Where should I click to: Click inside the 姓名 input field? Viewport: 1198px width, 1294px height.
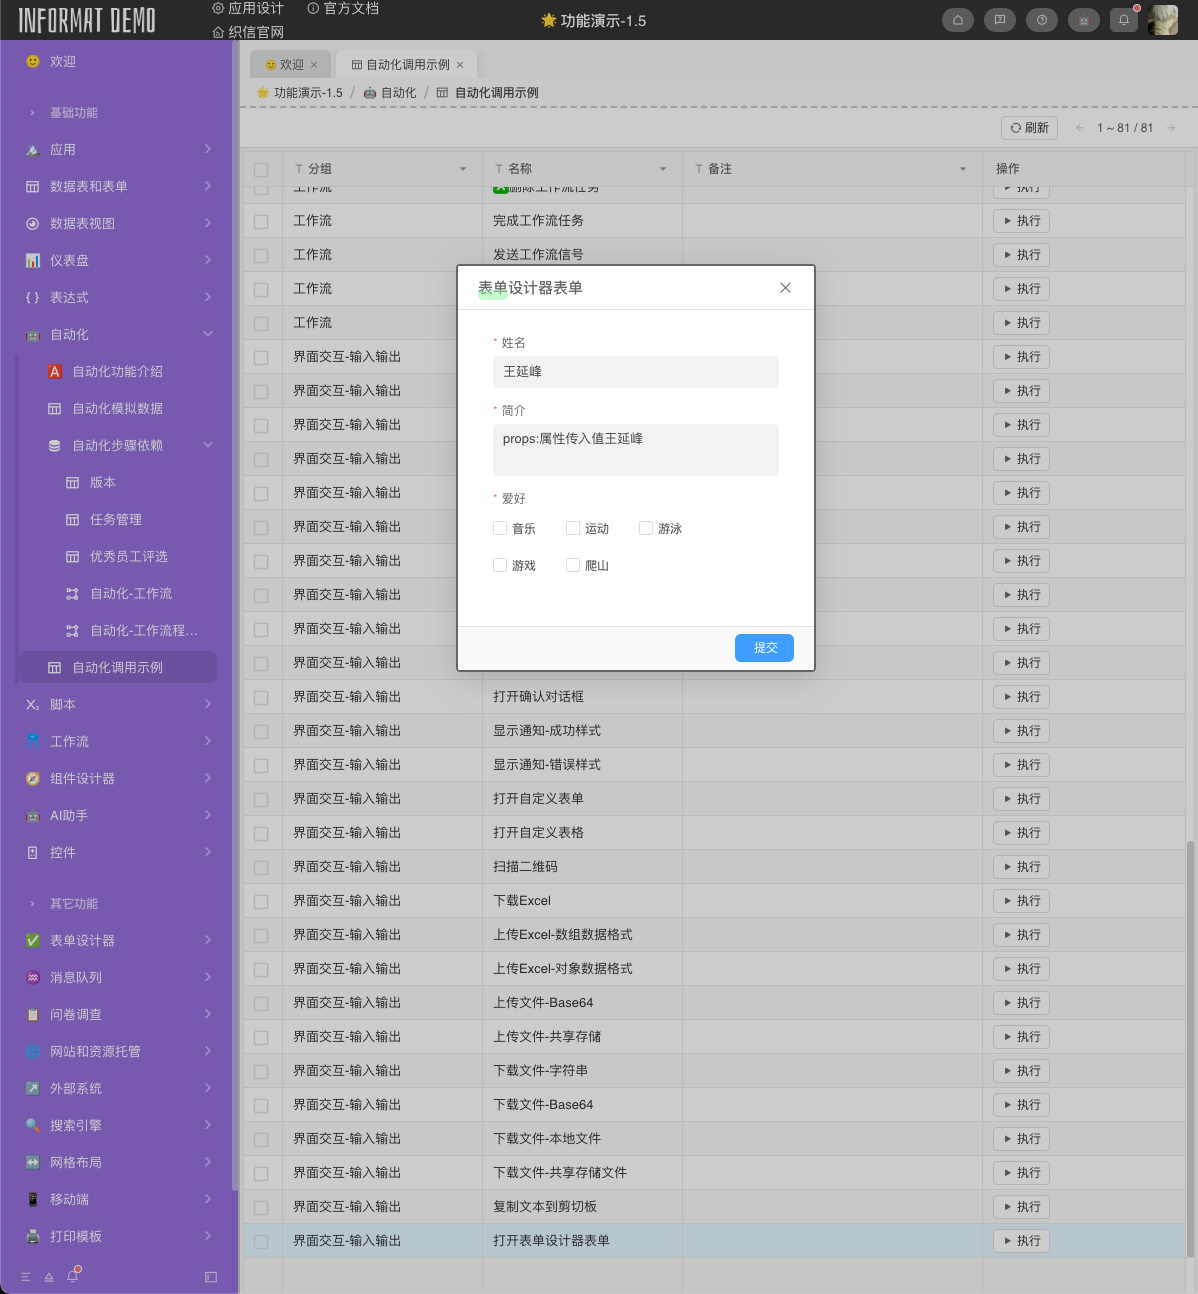(x=635, y=372)
